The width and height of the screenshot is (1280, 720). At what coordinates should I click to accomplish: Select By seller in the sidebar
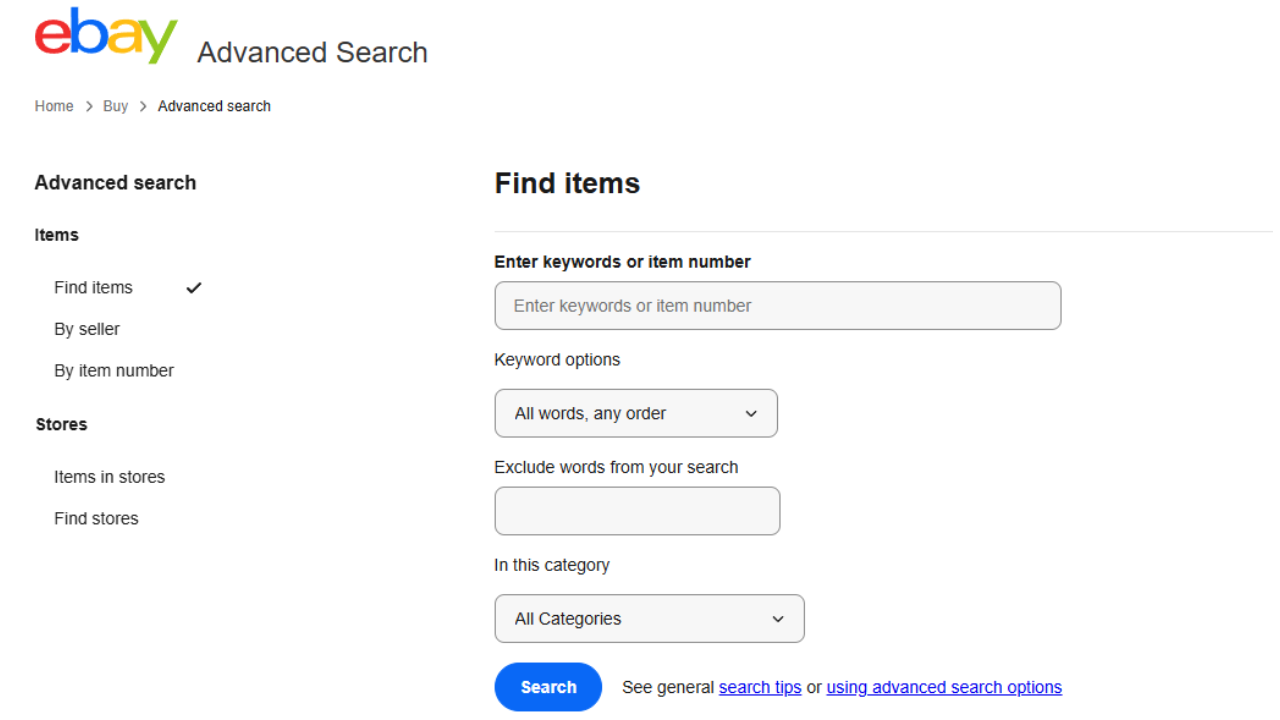86,328
